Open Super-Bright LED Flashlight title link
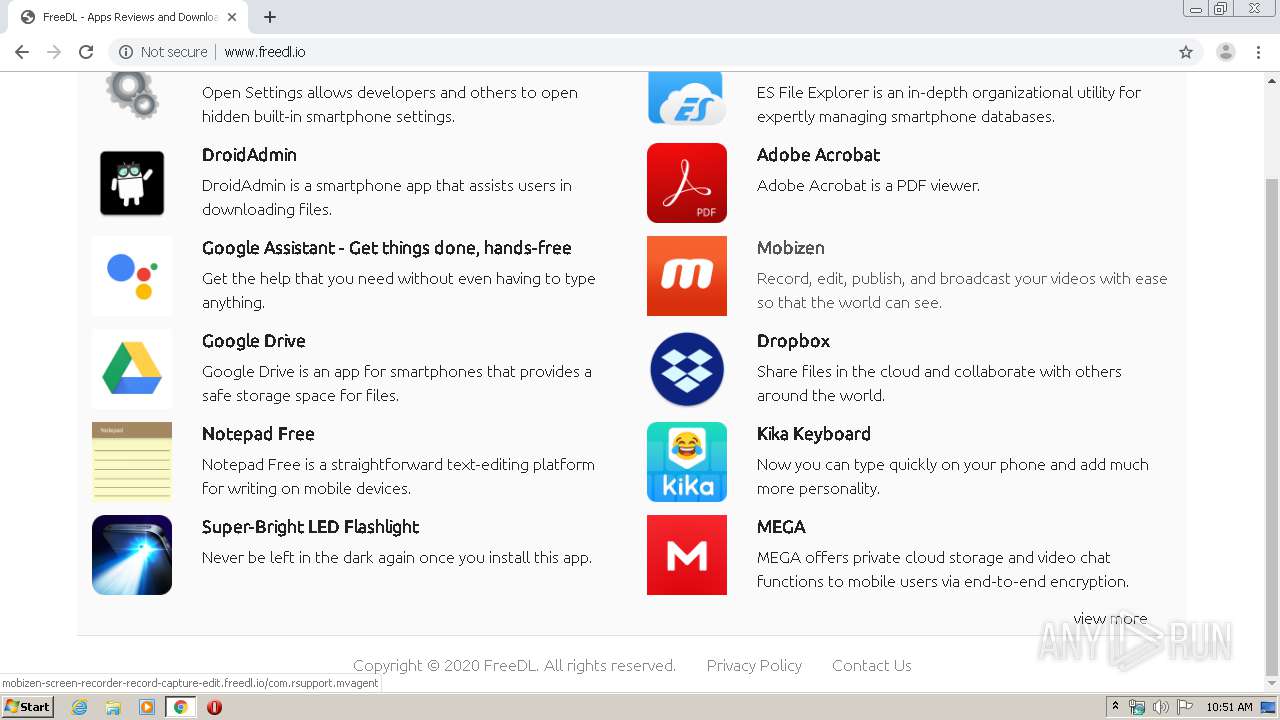This screenshot has width=1280, height=720. (311, 527)
